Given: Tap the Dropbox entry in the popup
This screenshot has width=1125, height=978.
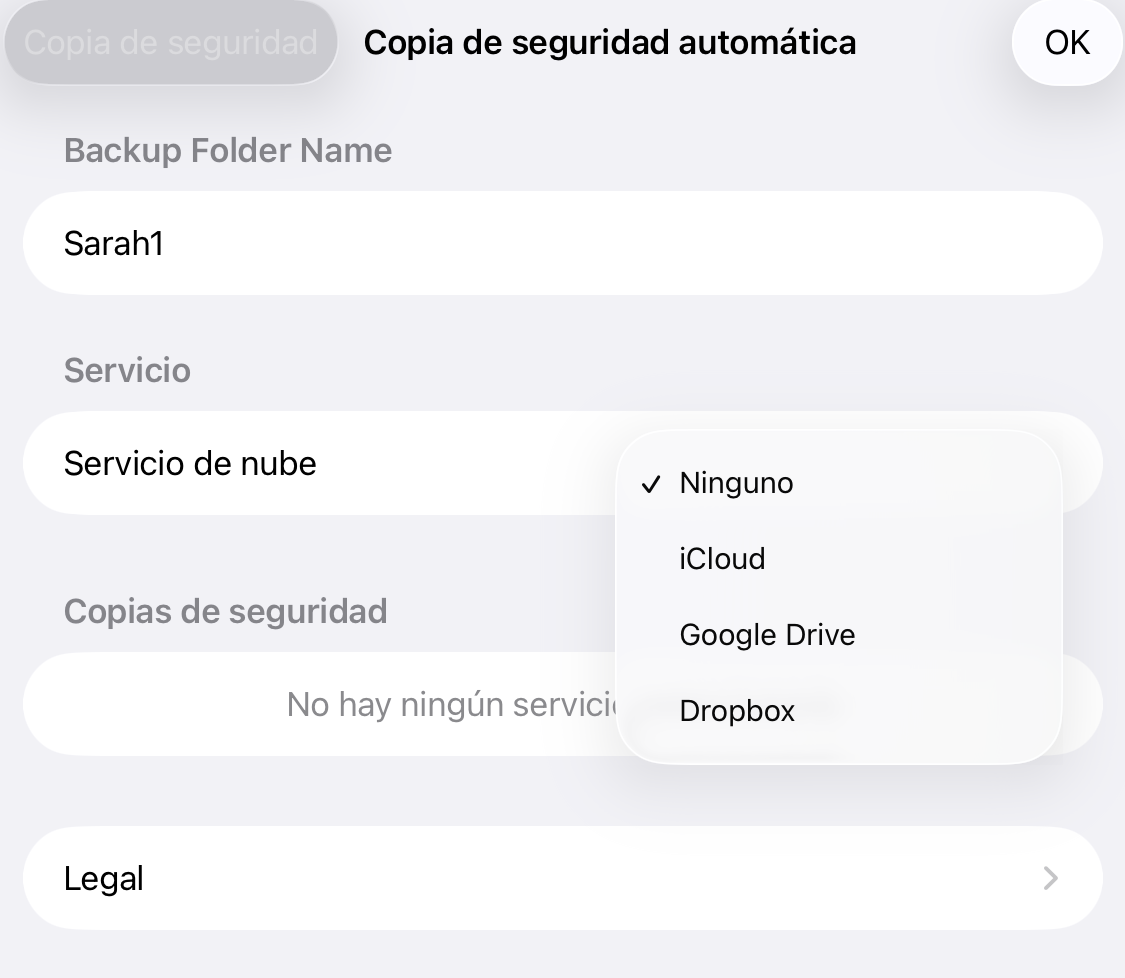Looking at the screenshot, I should [x=737, y=711].
